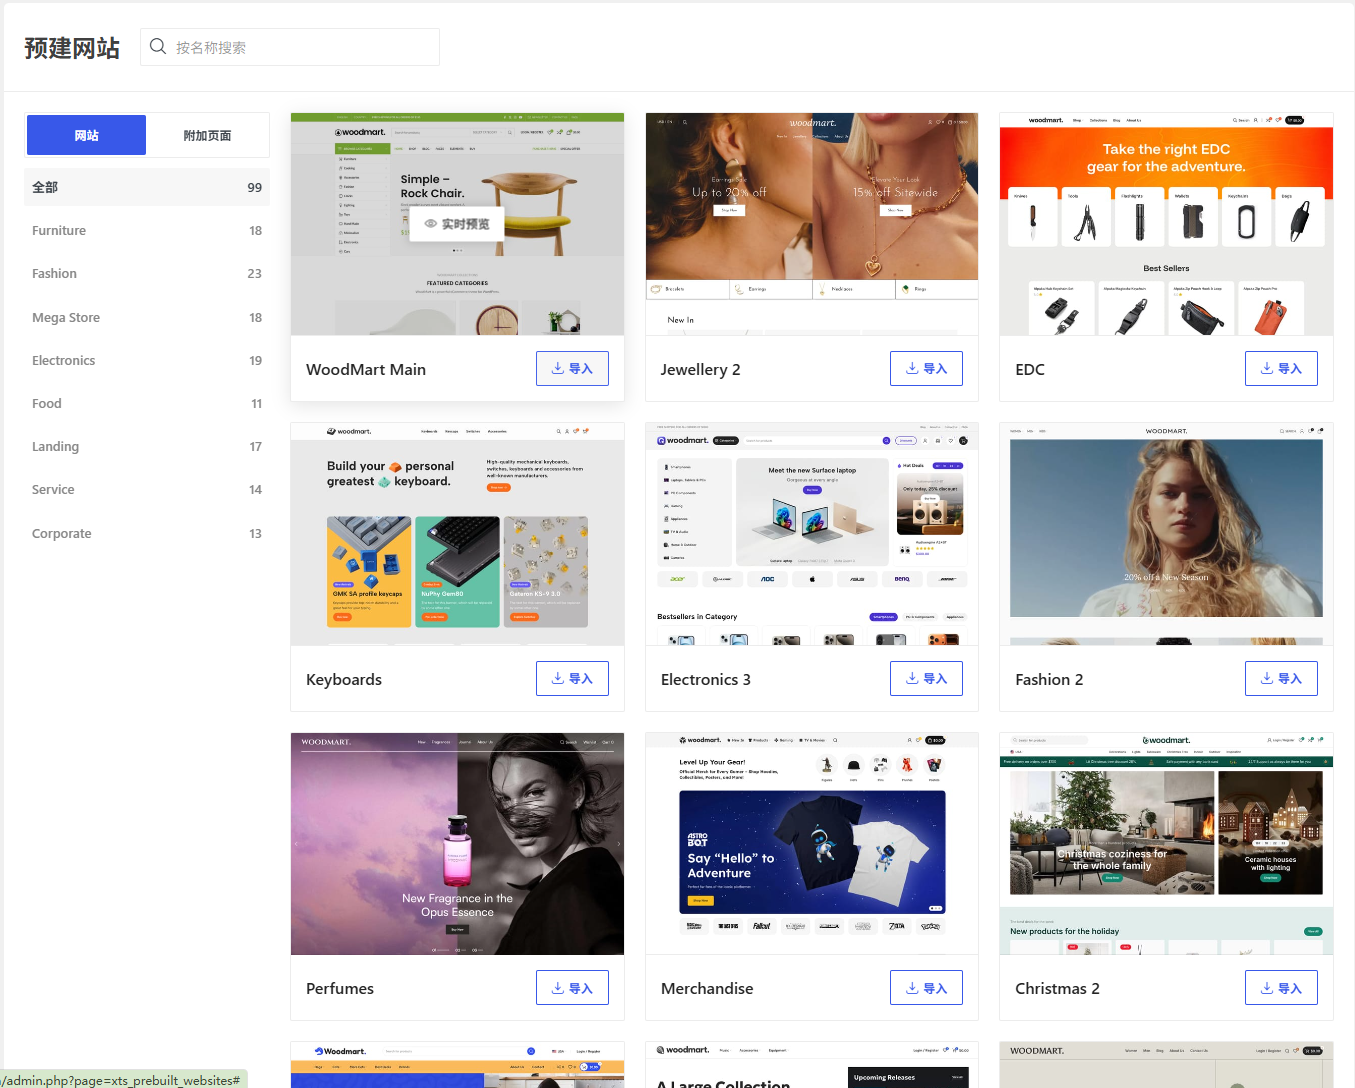Image resolution: width=1355 pixels, height=1088 pixels.
Task: Open the Food category list
Action: (147, 404)
